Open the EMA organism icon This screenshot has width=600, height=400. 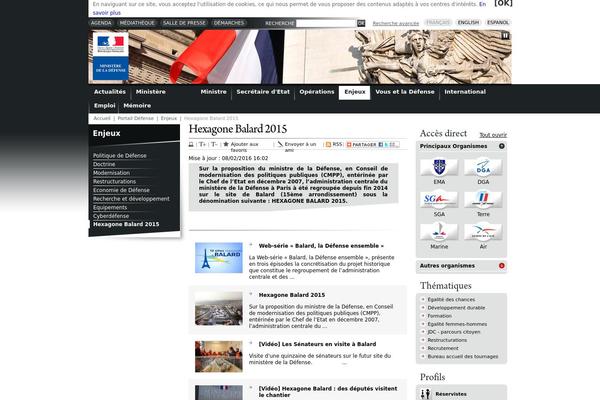tap(439, 168)
